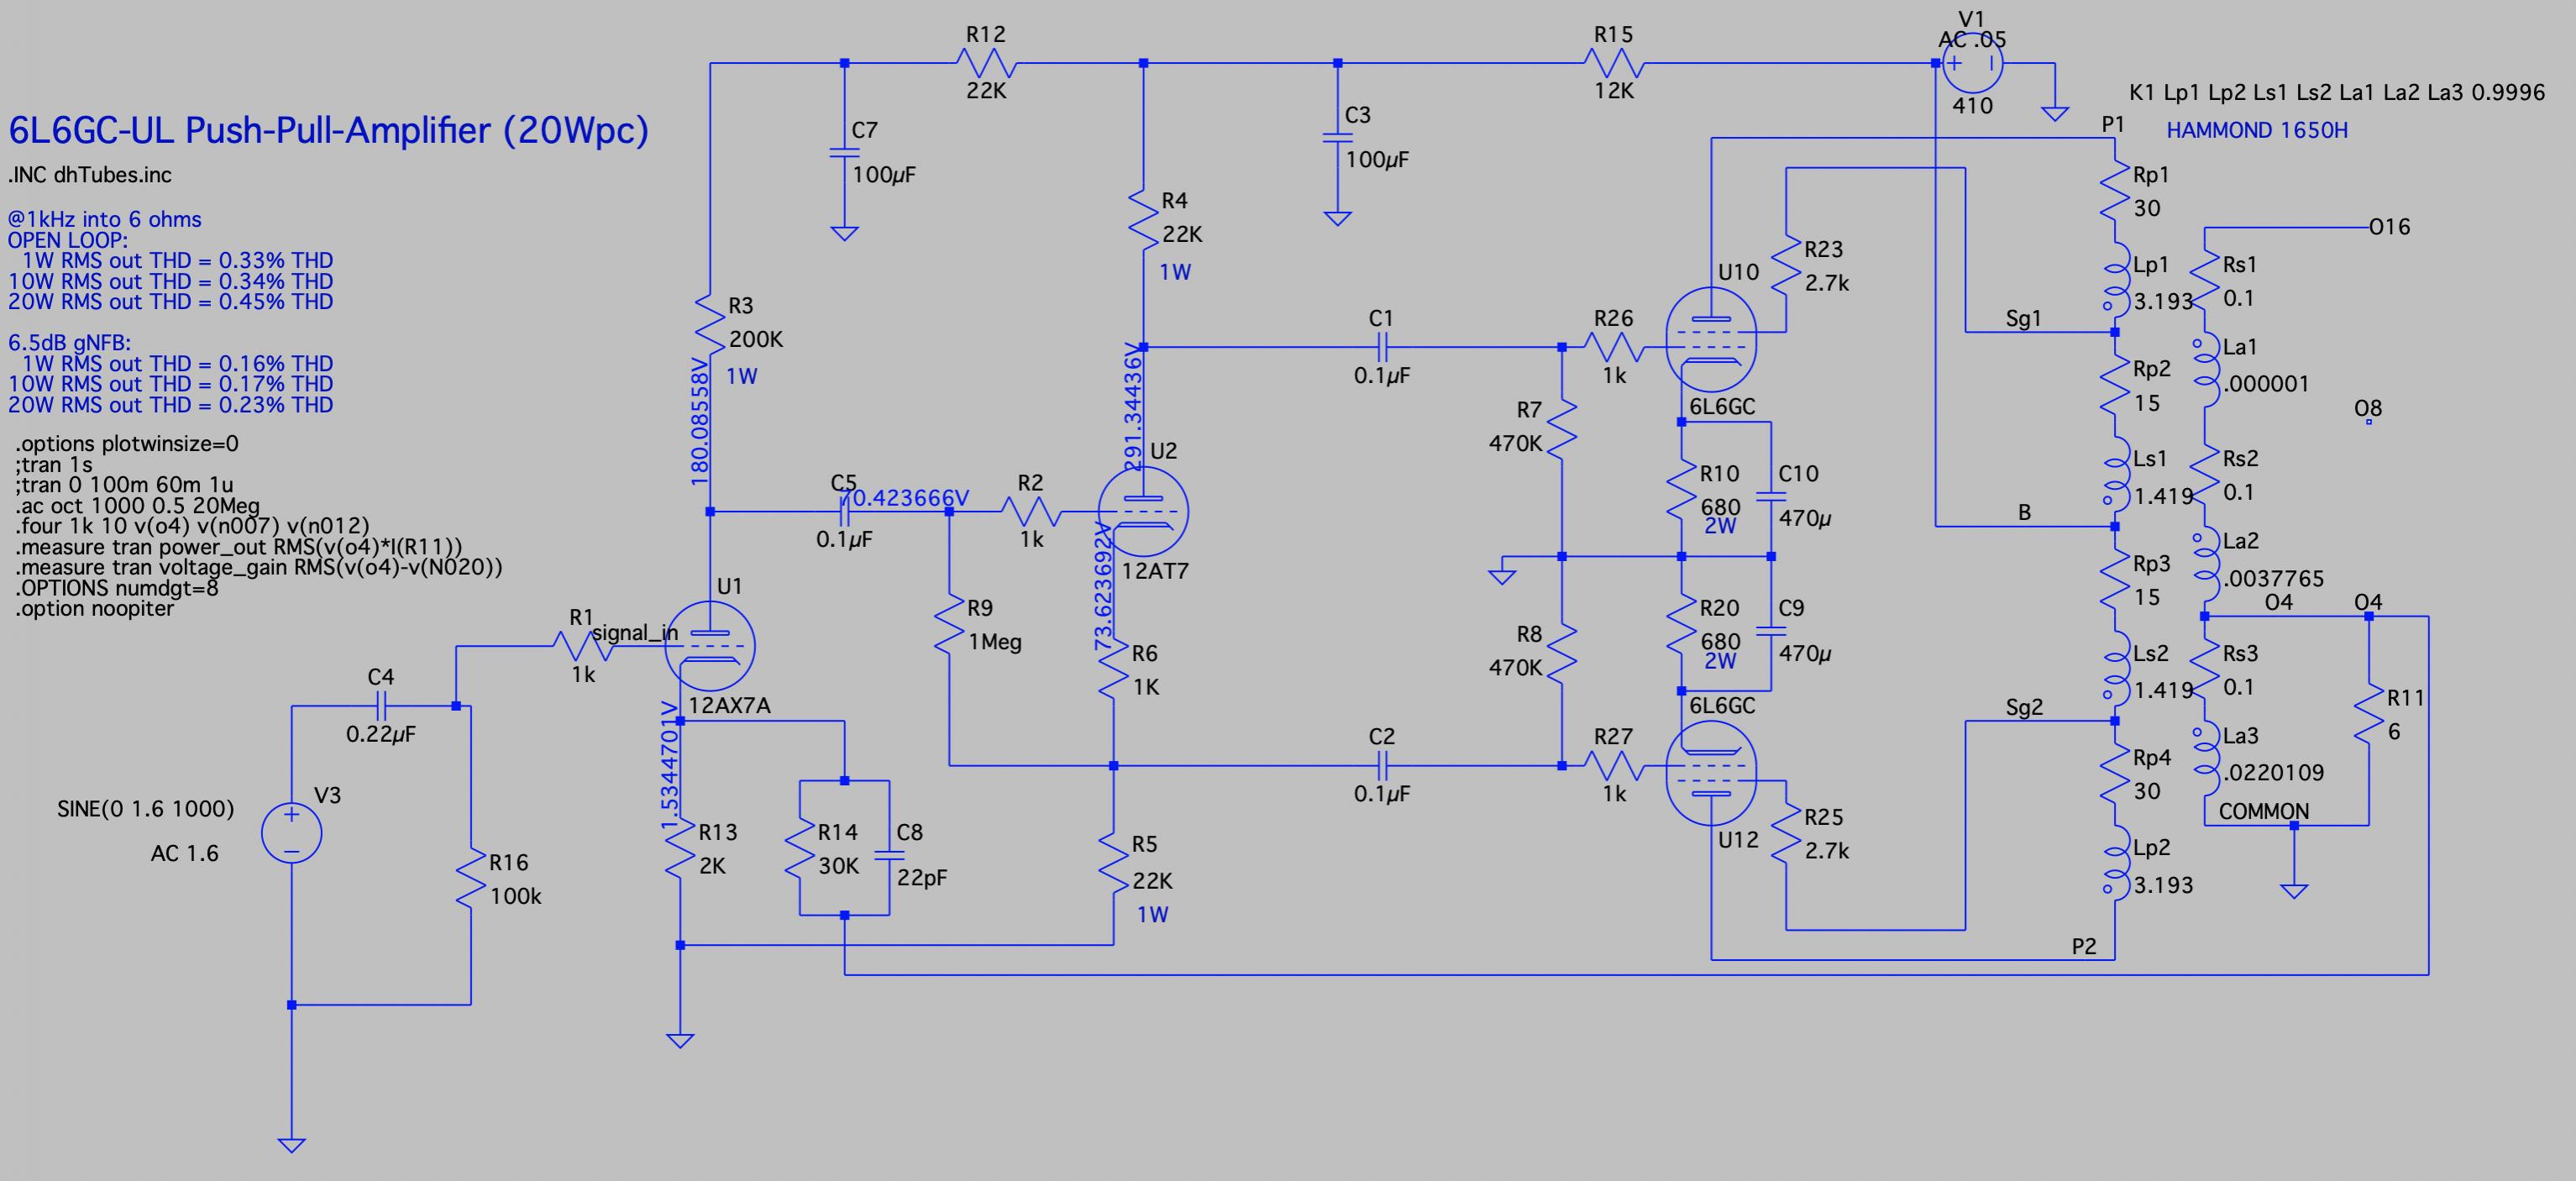2576x1181 pixels.
Task: Click the commented ;tran 1s directive
Action: point(53,465)
